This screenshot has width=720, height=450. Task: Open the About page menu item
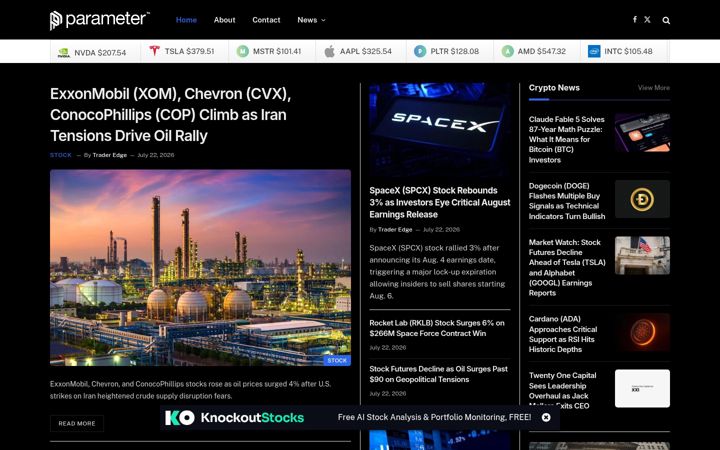[224, 20]
